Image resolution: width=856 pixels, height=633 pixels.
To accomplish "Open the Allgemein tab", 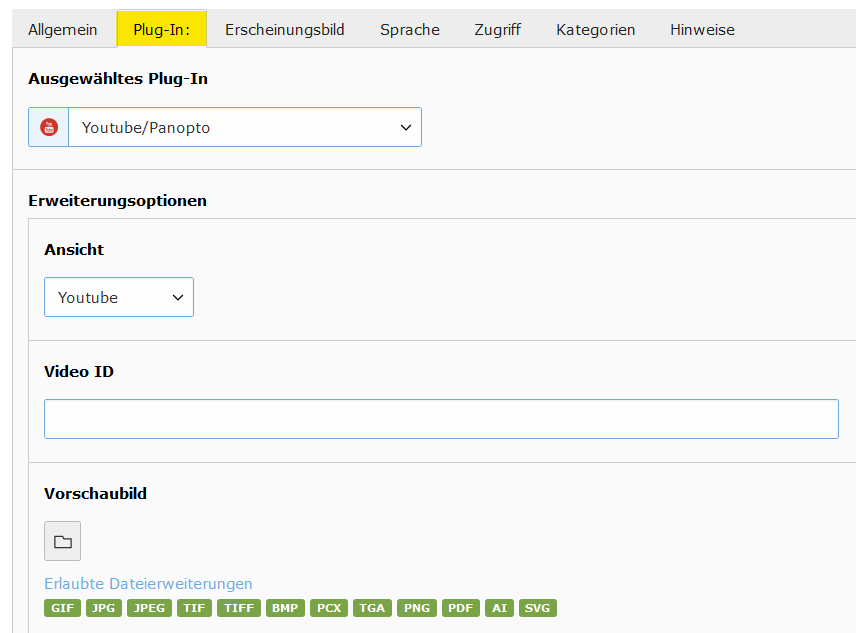I will pyautogui.click(x=63, y=29).
